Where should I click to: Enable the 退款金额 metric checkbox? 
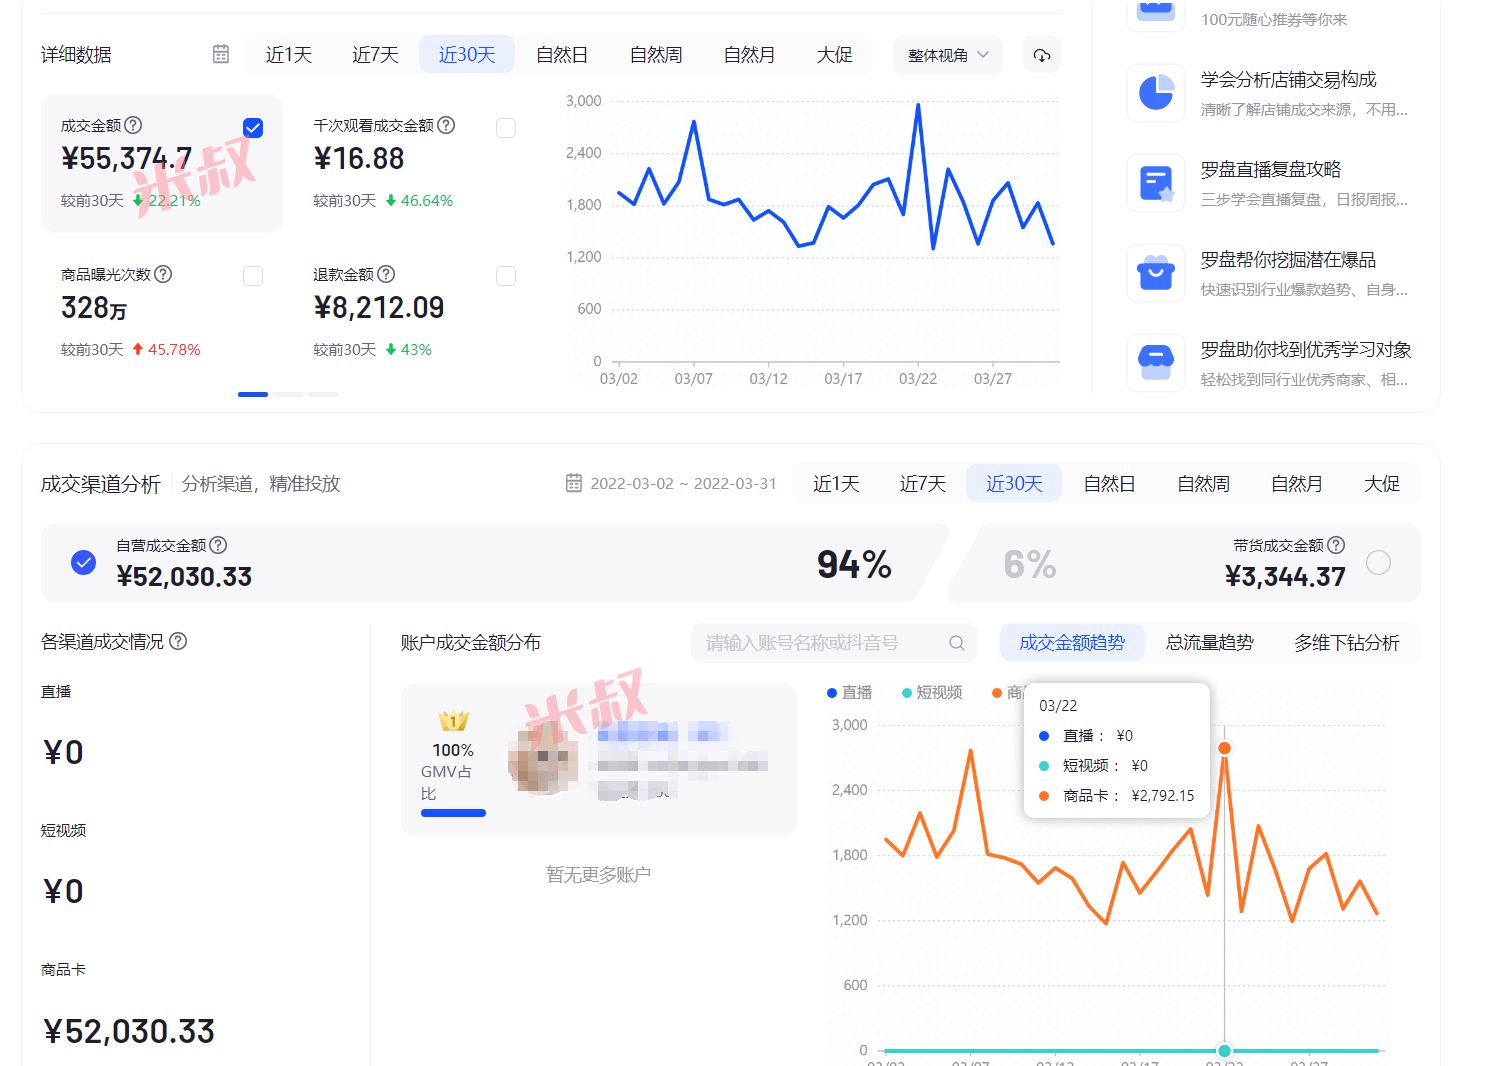[506, 276]
